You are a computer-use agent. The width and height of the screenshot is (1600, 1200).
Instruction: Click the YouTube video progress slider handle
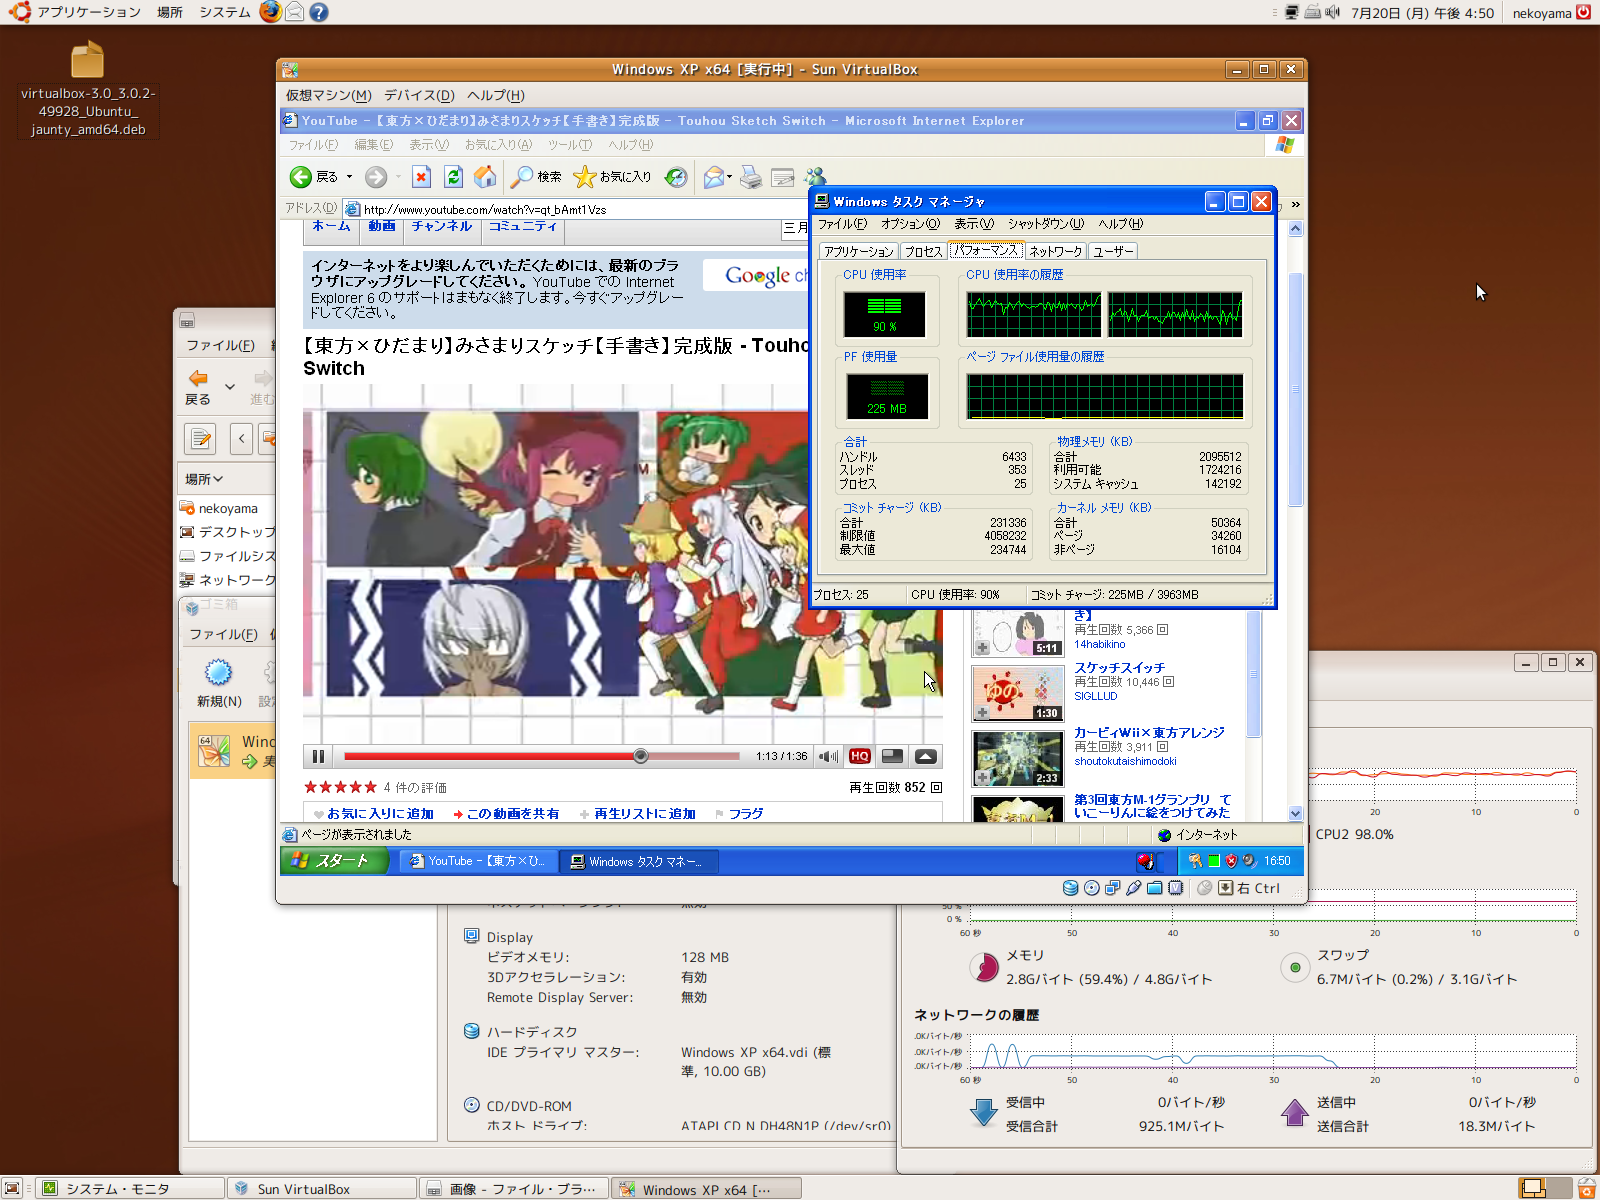641,756
